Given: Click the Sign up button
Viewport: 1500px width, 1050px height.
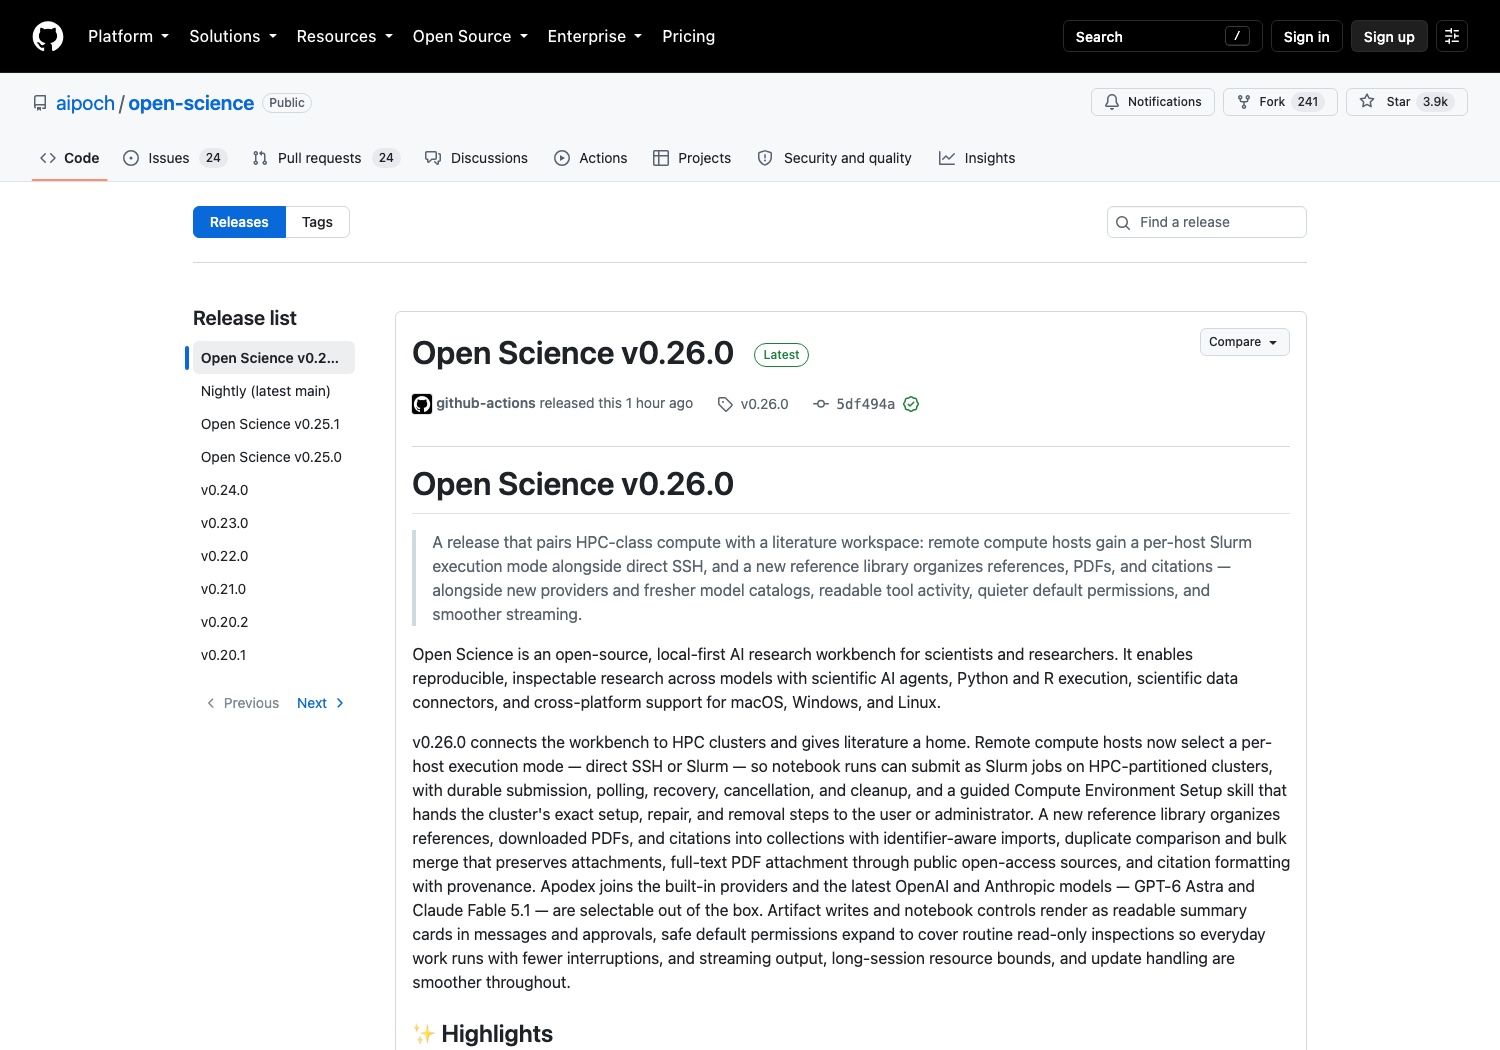Looking at the screenshot, I should click(x=1389, y=36).
